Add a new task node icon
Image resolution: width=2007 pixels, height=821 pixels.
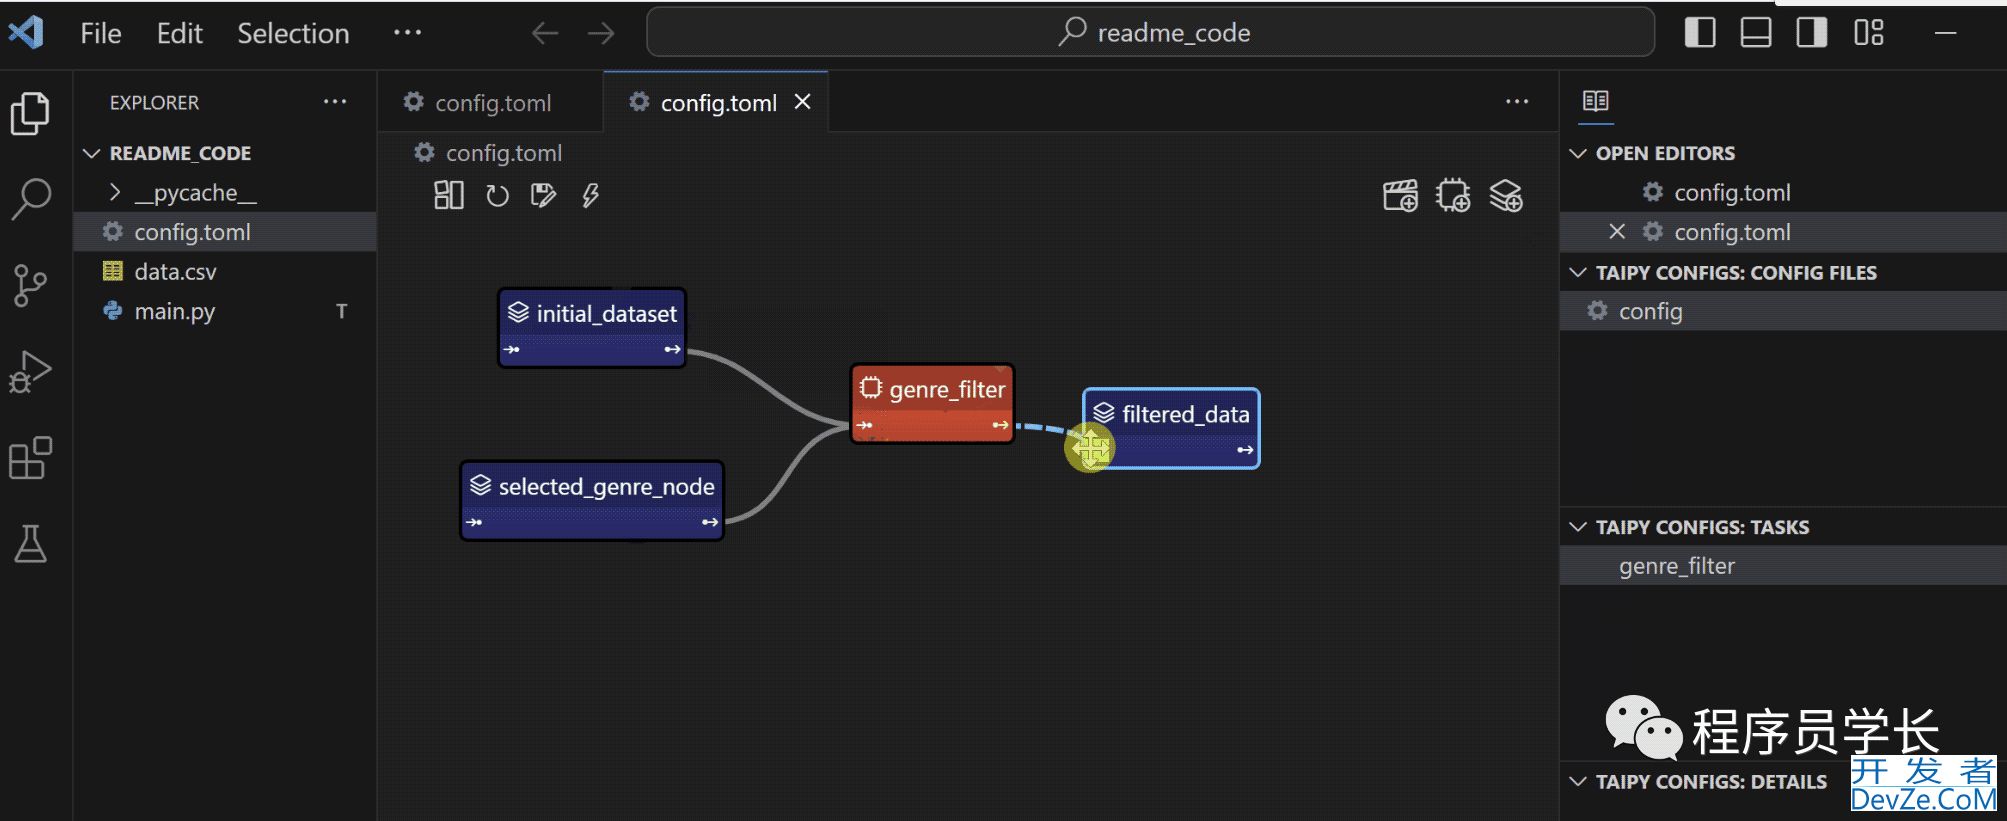[1453, 195]
